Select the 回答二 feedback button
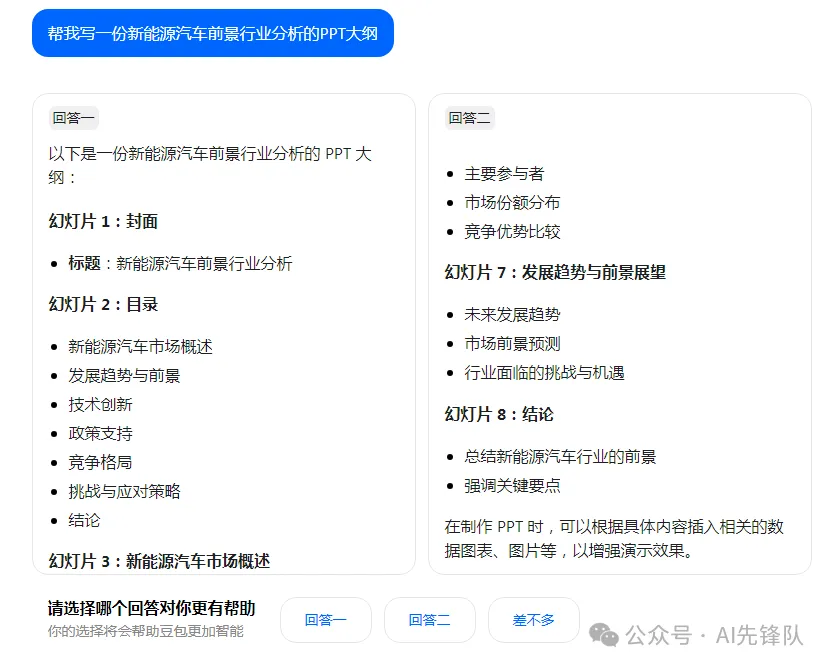Image resolution: width=830 pixels, height=668 pixels. tap(430, 620)
